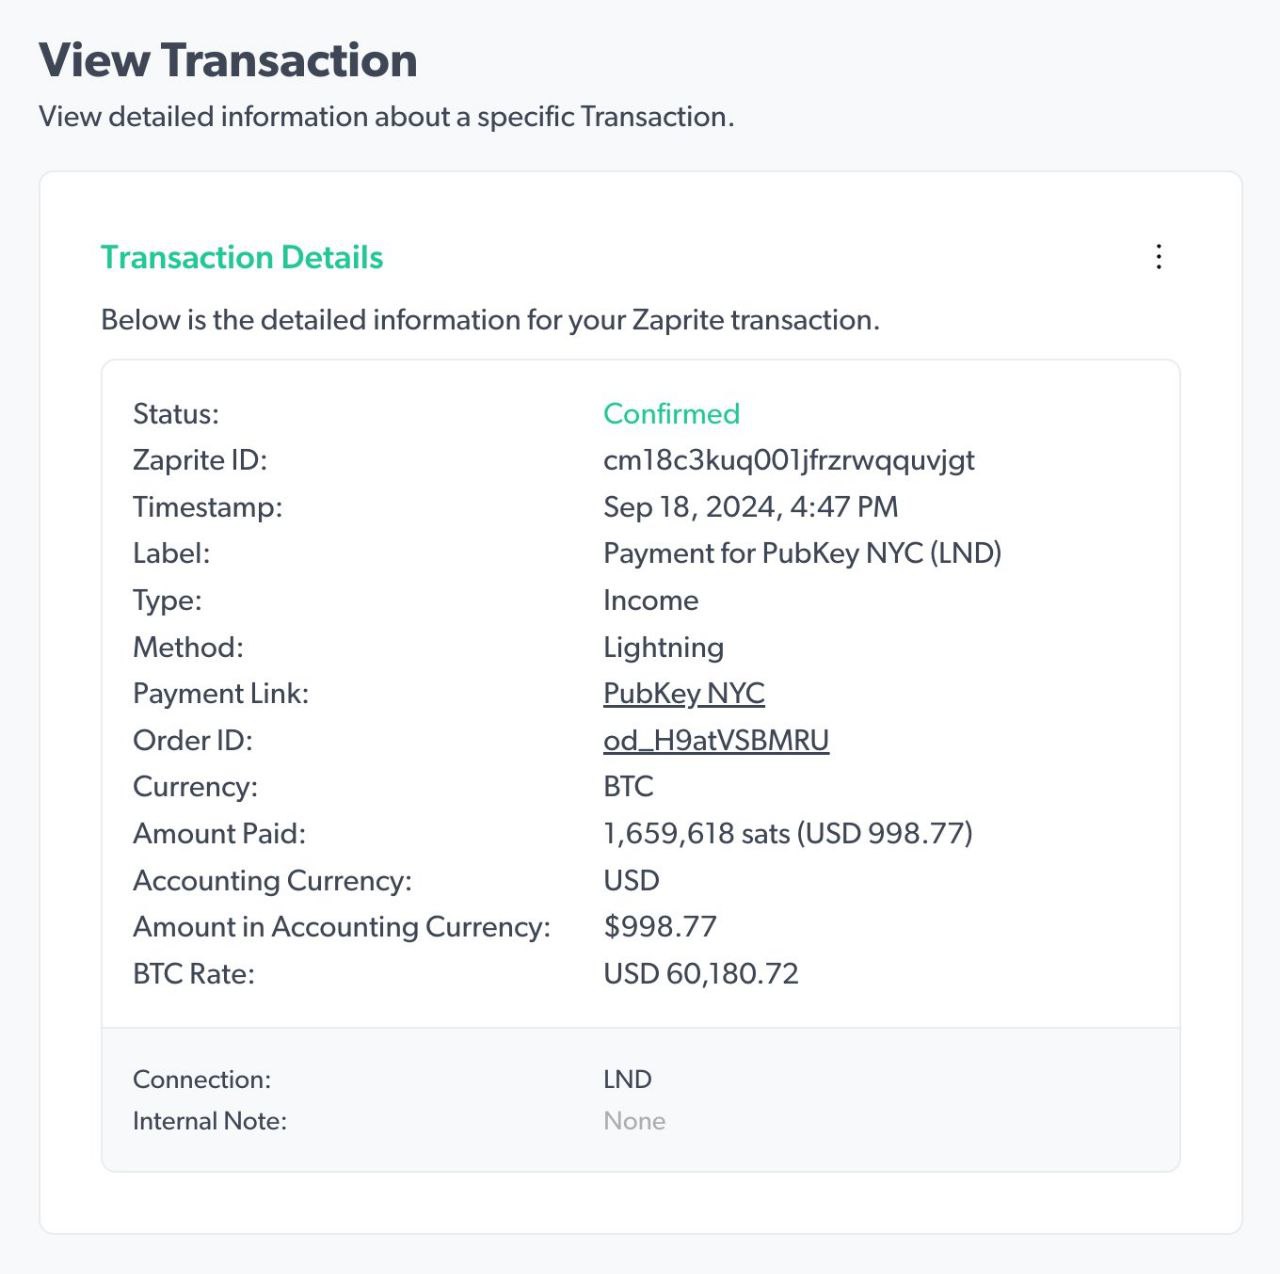
Task: Click the Zaprite transaction description text
Action: click(490, 320)
